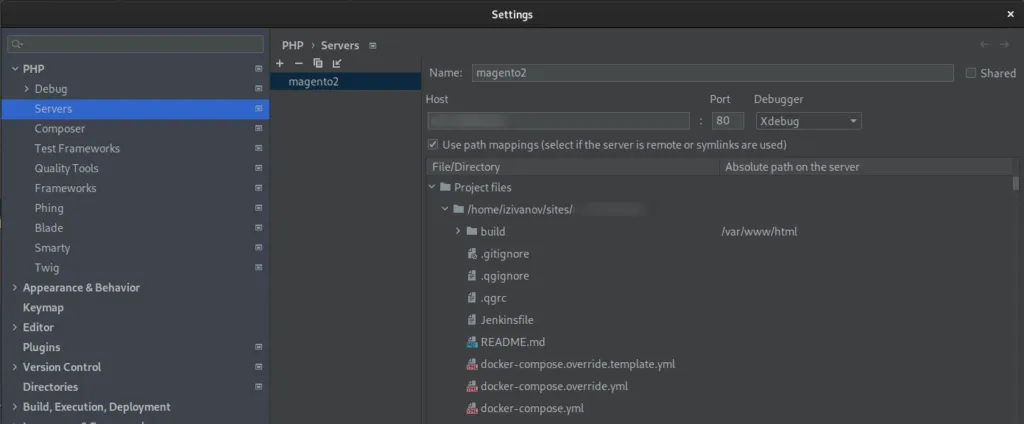This screenshot has height=424, width=1024.
Task: Click the docker-compose.yml file icon
Action: [x=472, y=408]
